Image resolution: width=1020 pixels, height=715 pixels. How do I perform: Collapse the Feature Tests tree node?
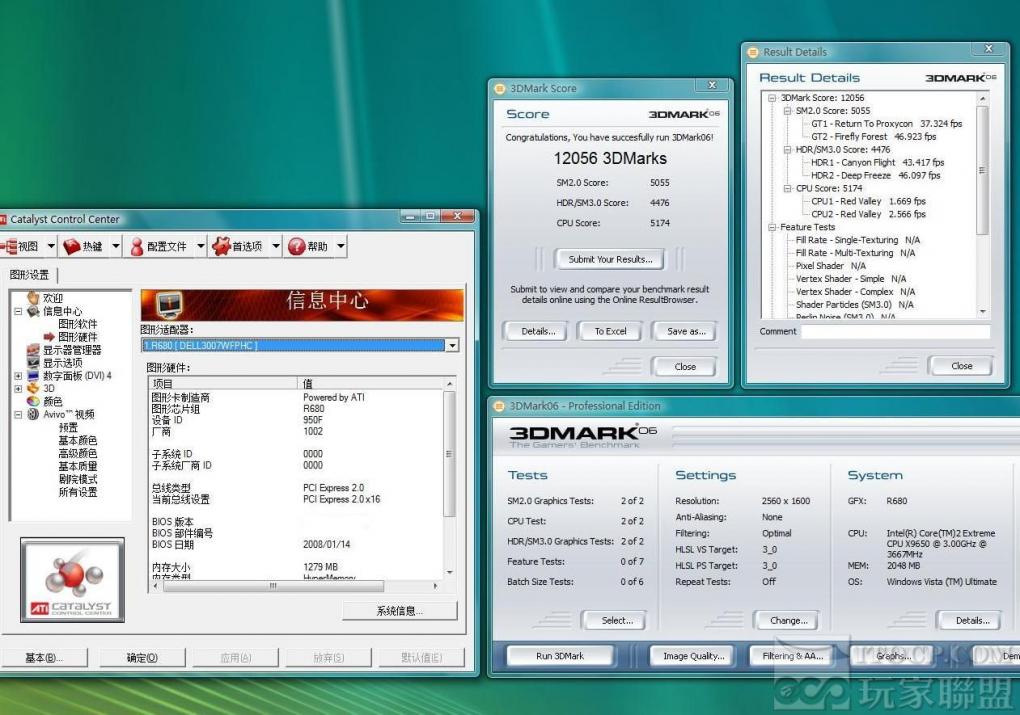(772, 227)
